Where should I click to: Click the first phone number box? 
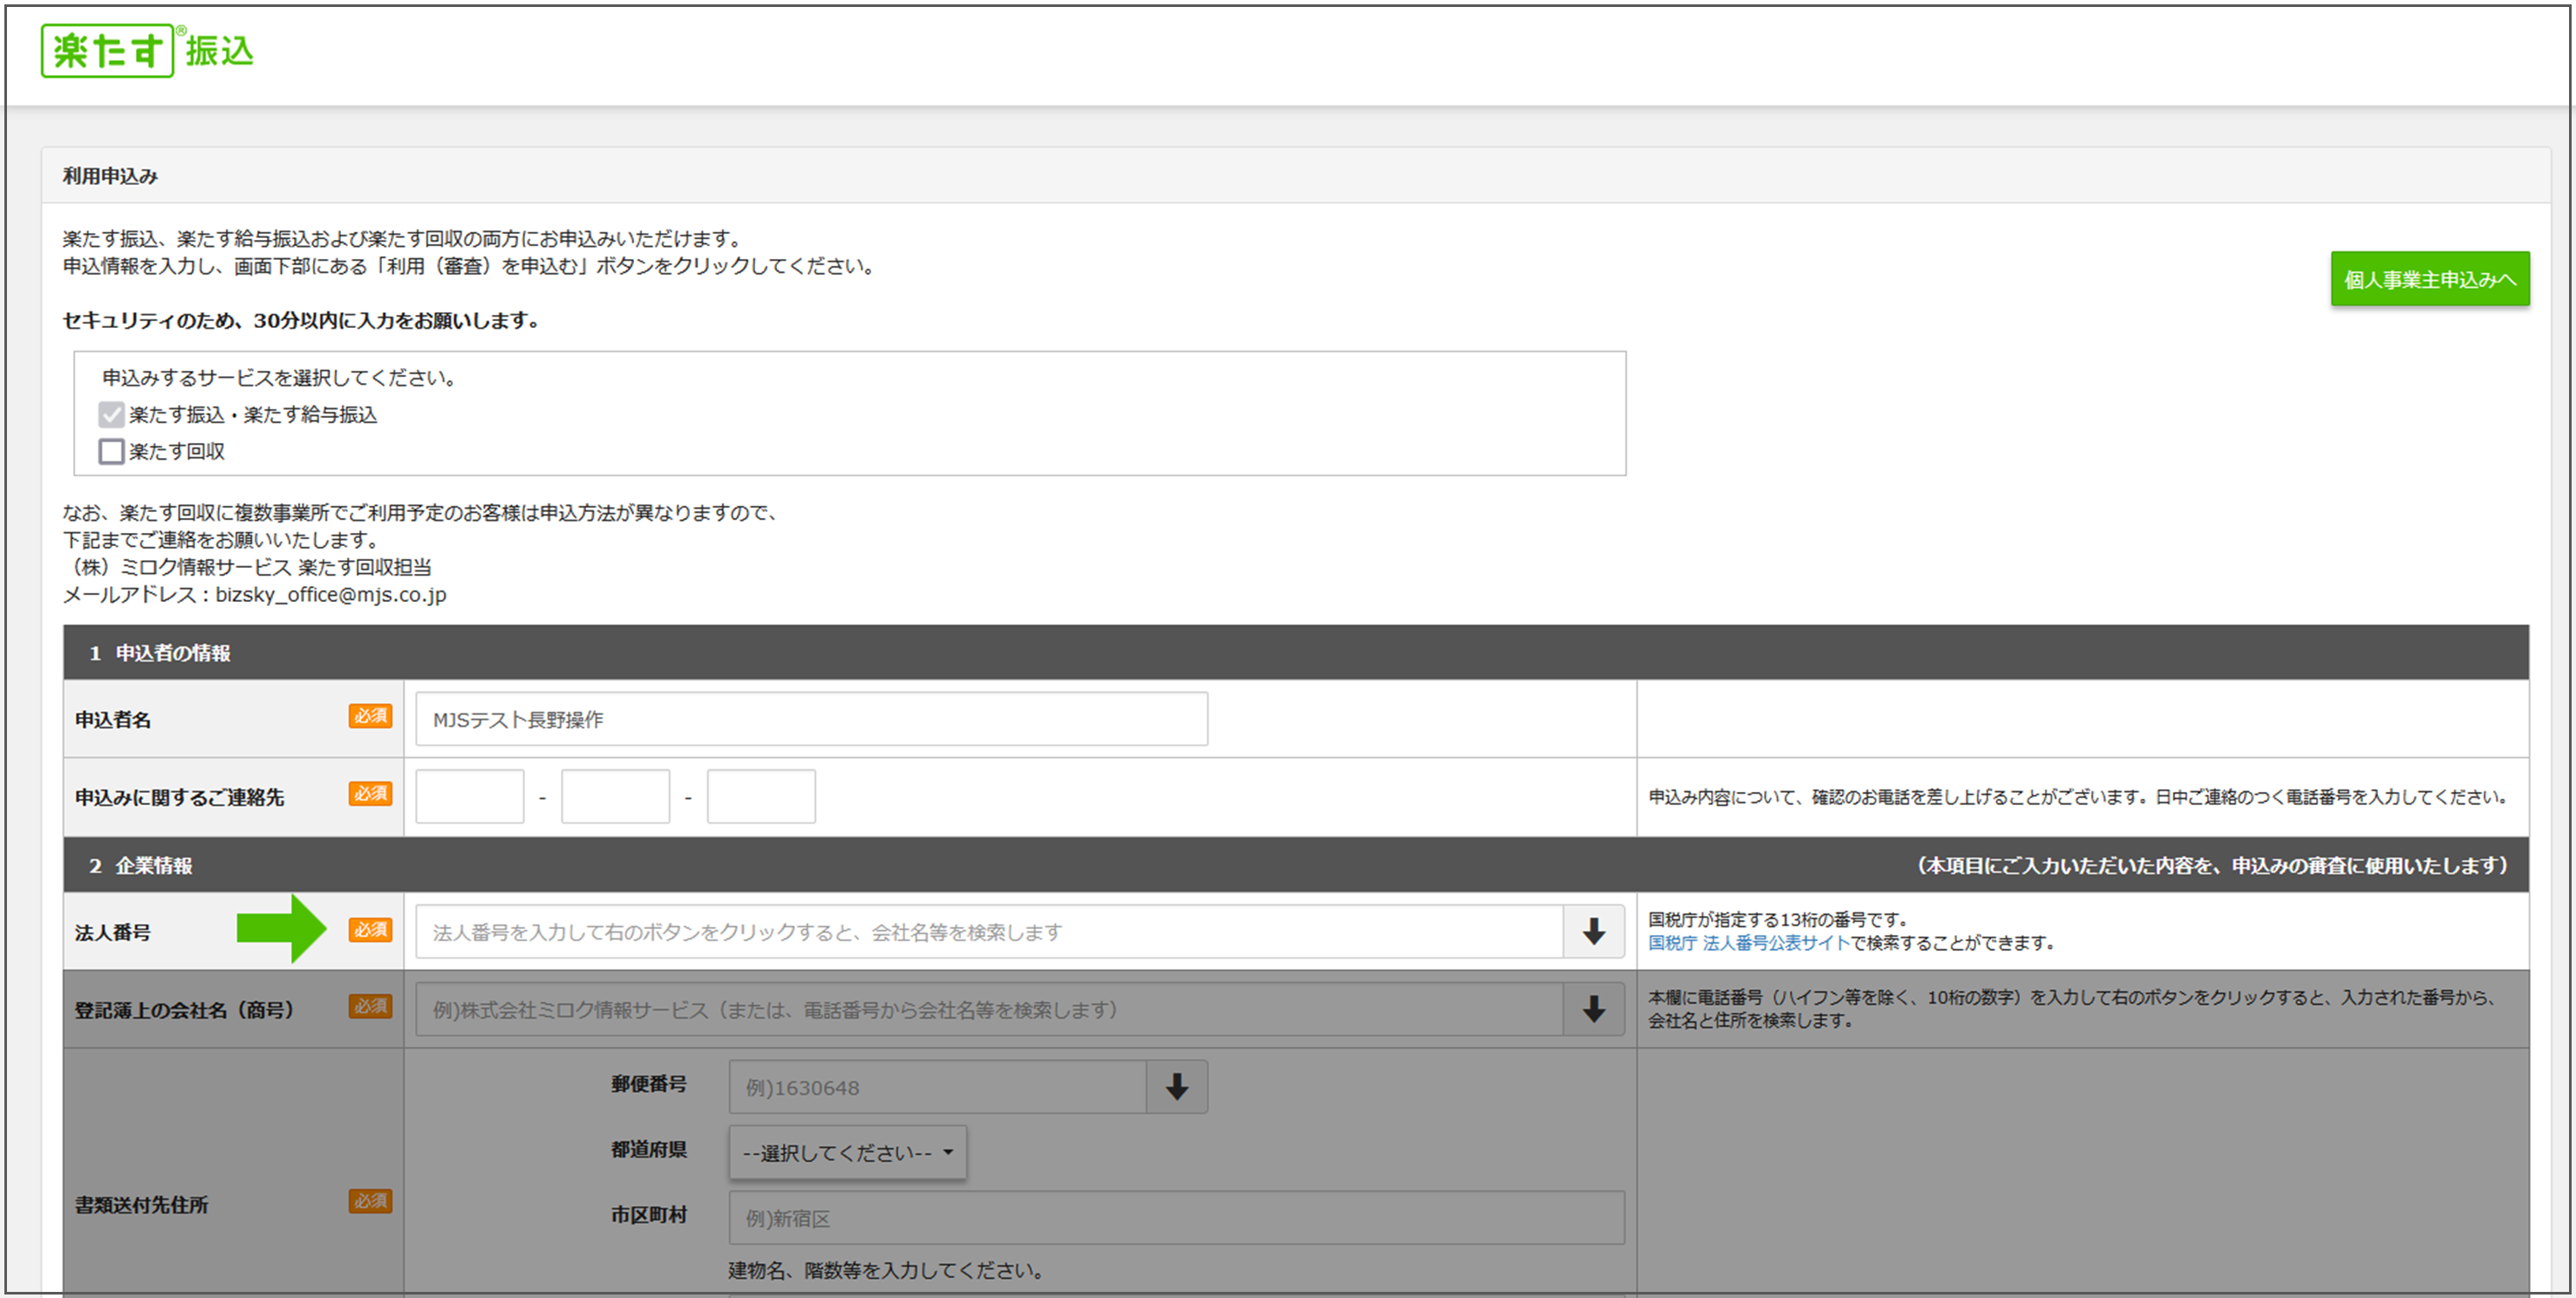pos(470,796)
